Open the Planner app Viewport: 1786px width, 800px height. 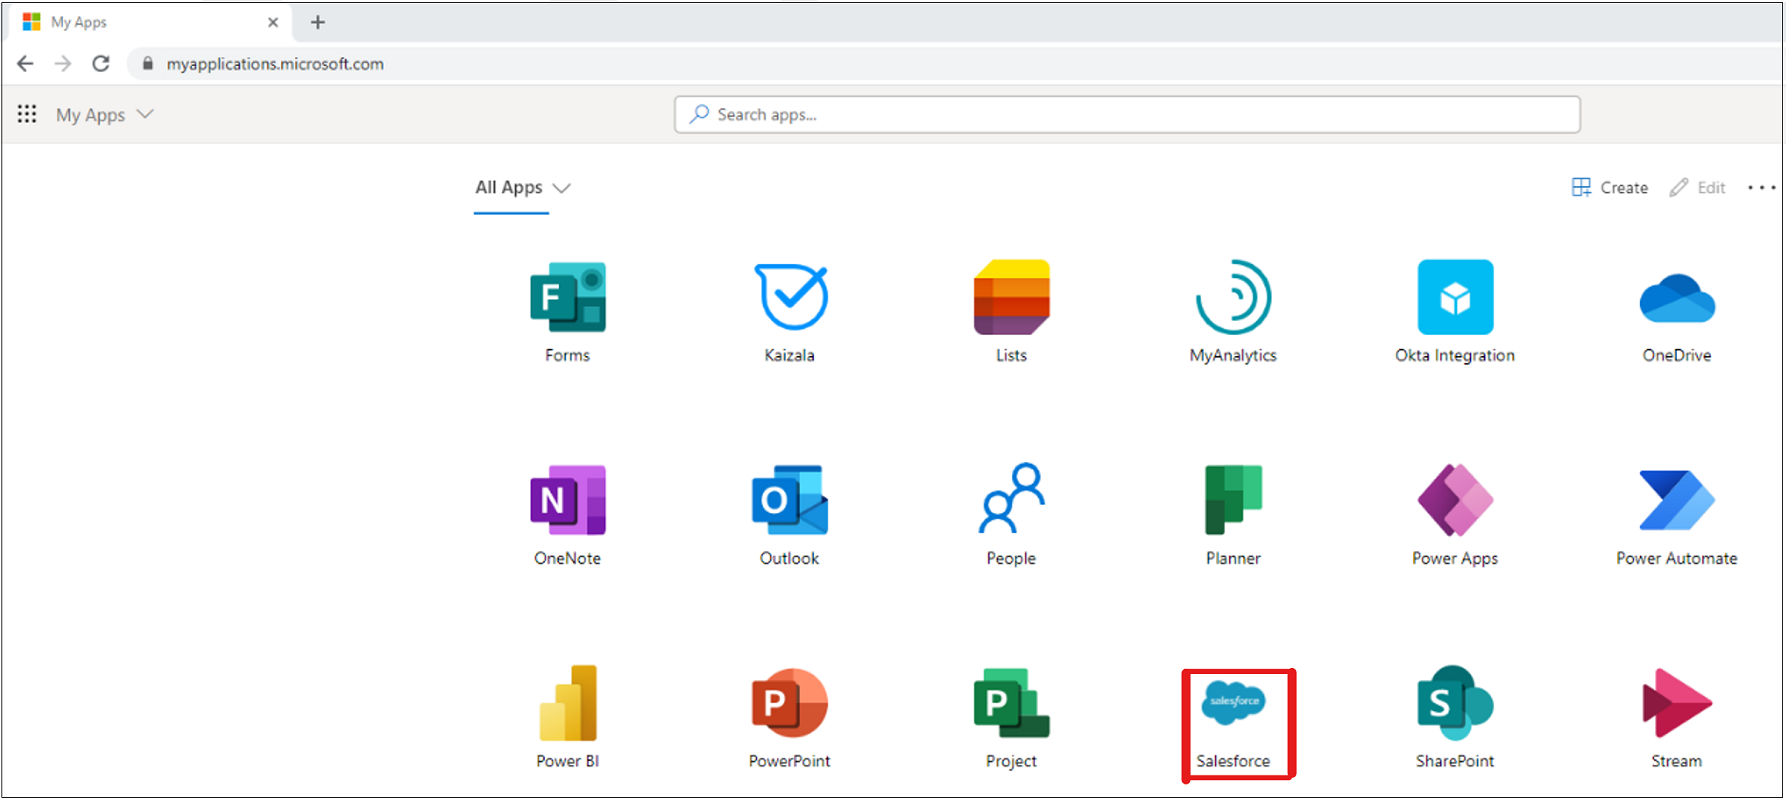point(1233,500)
